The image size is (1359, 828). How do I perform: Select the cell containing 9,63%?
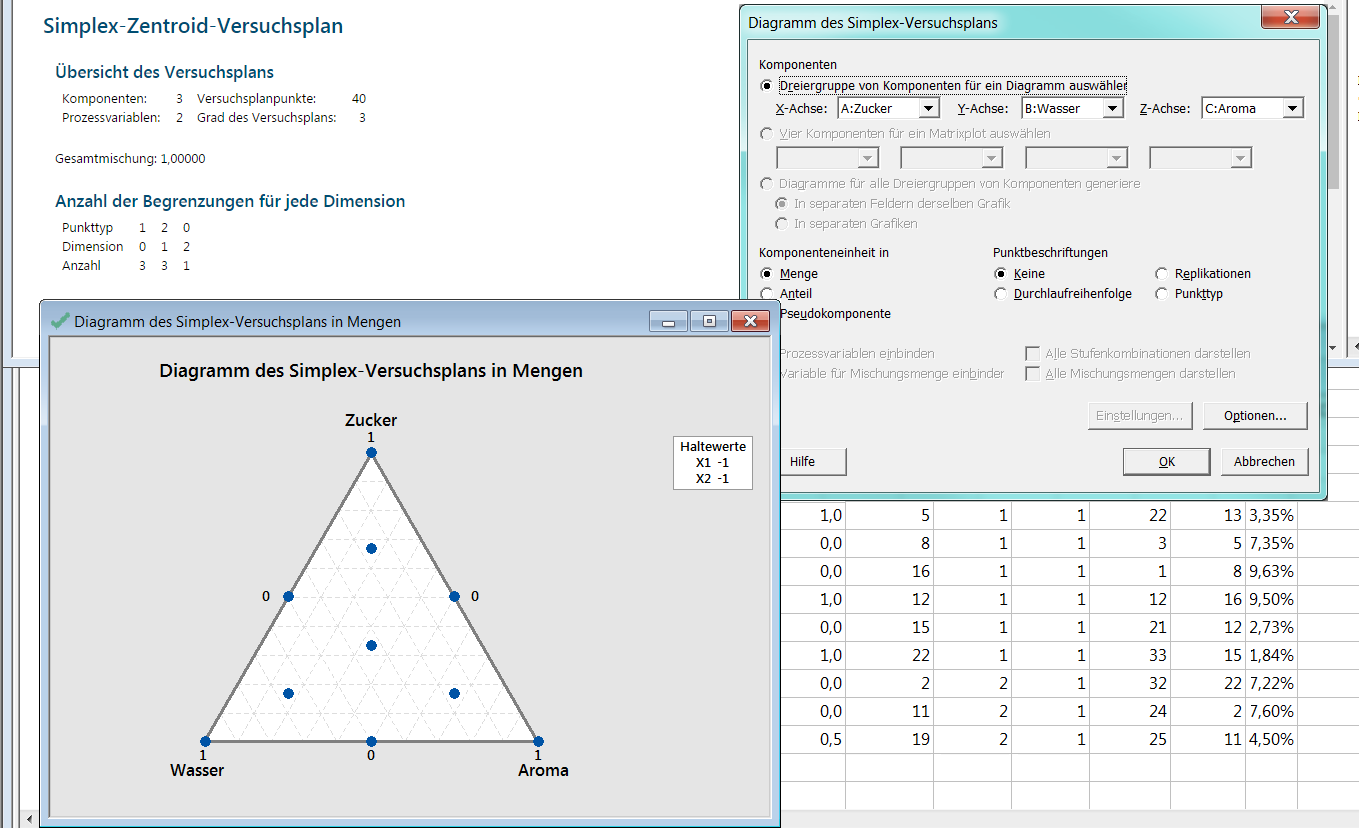1271,571
